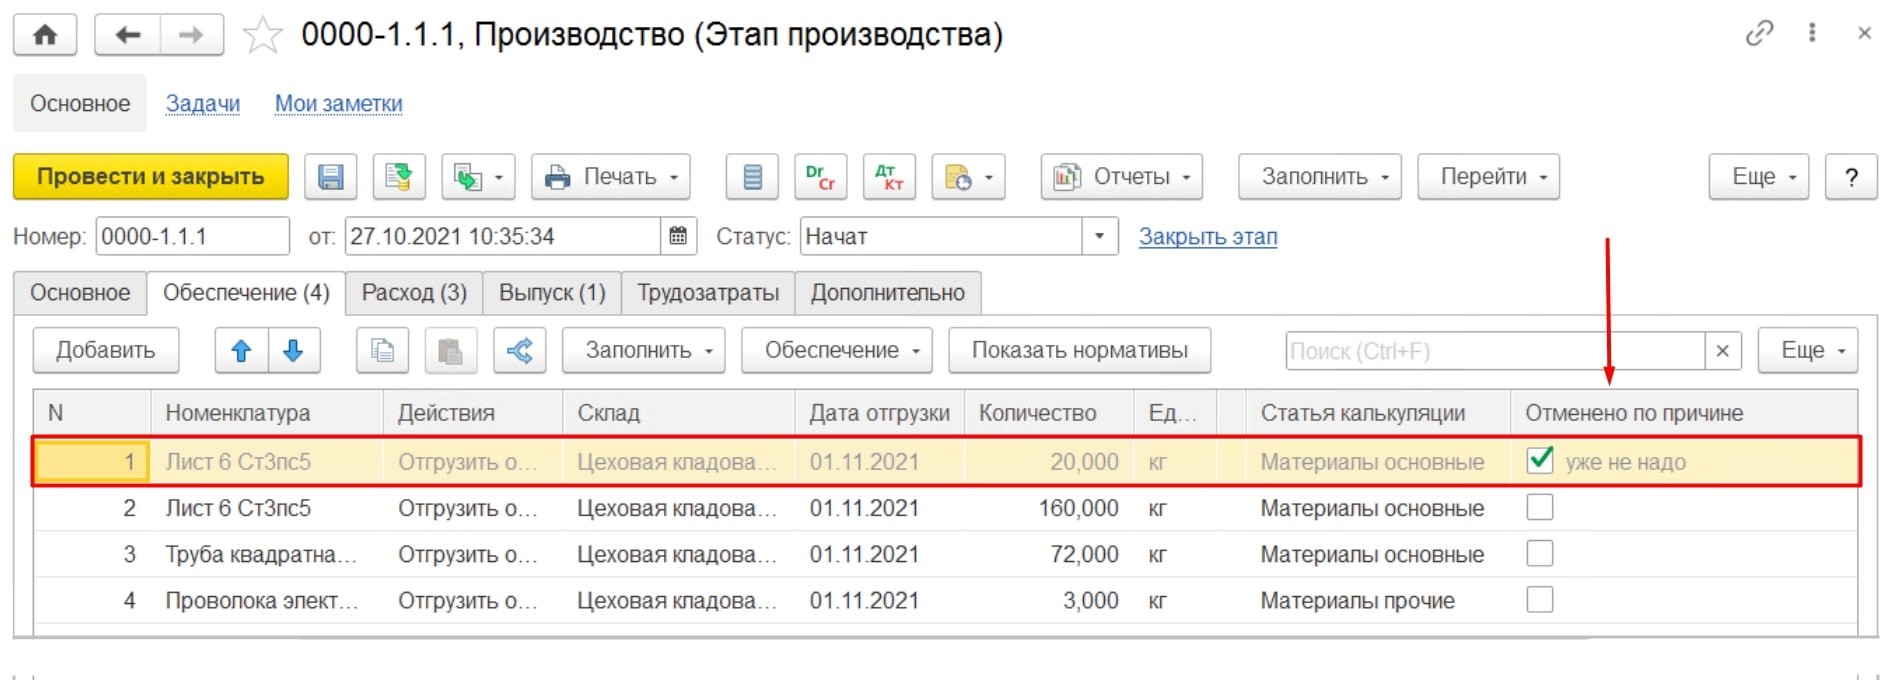Image resolution: width=1888 pixels, height=680 pixels.
Task: Click the document date field
Action: [503, 237]
